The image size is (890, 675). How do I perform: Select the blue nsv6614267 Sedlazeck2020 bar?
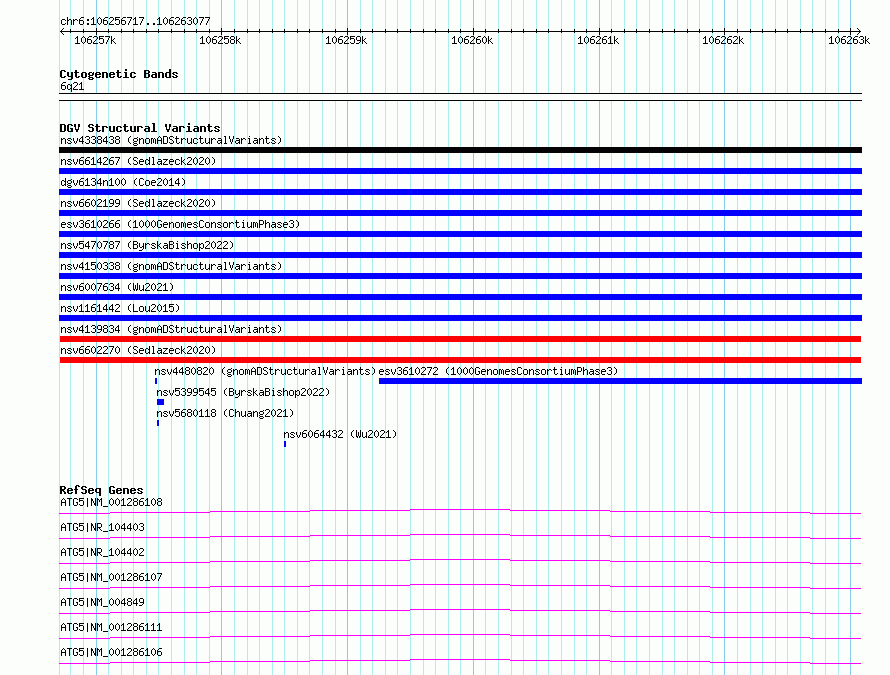click(460, 171)
